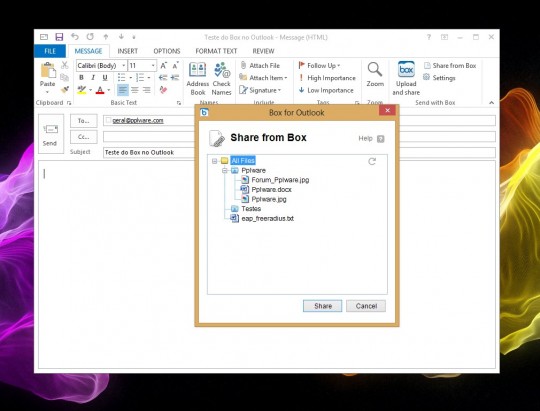Shrink font size with smaller A
Viewport: 540px width, 411px height.
point(175,65)
